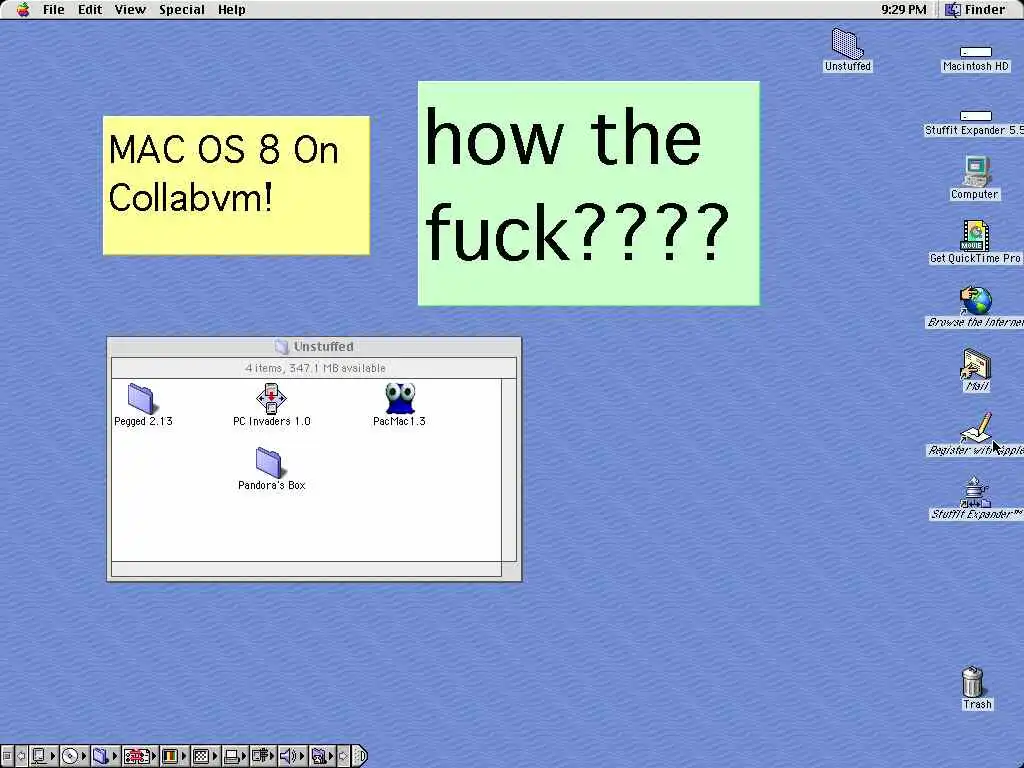Open the File menu
Image resolution: width=1024 pixels, height=768 pixels.
pyautogui.click(x=54, y=10)
